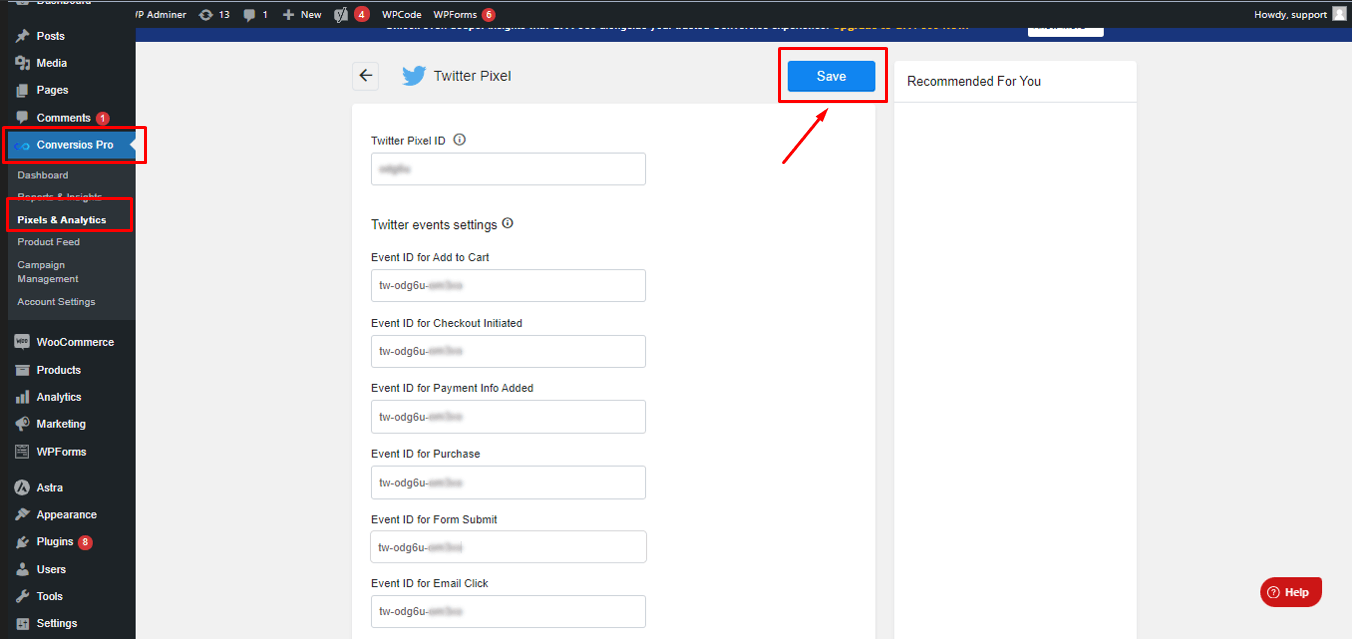1352x639 pixels.
Task: Open Account Settings submenu
Action: click(x=57, y=302)
